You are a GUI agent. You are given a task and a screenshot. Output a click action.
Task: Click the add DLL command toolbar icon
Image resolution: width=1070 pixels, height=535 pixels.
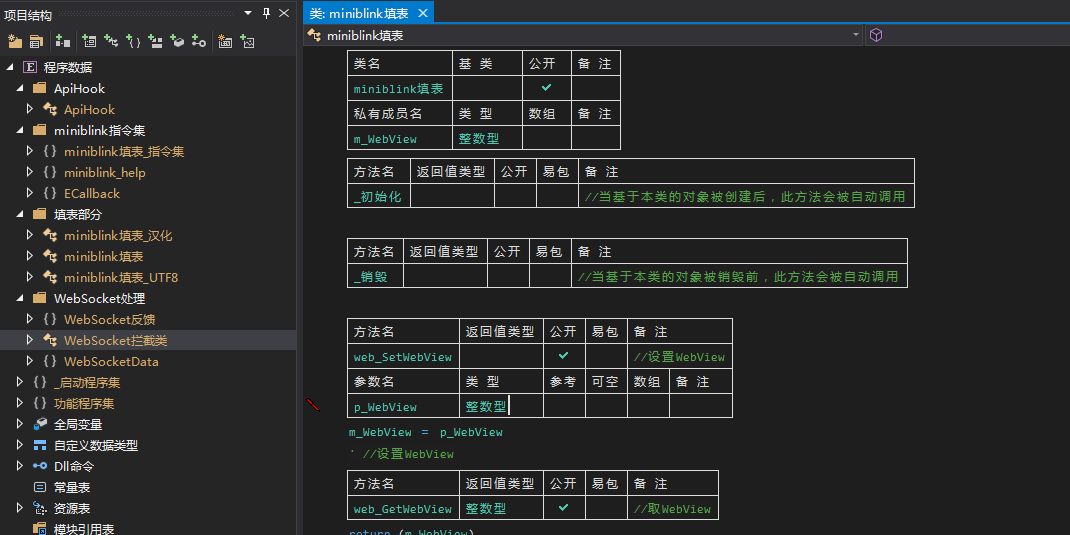(x=199, y=41)
